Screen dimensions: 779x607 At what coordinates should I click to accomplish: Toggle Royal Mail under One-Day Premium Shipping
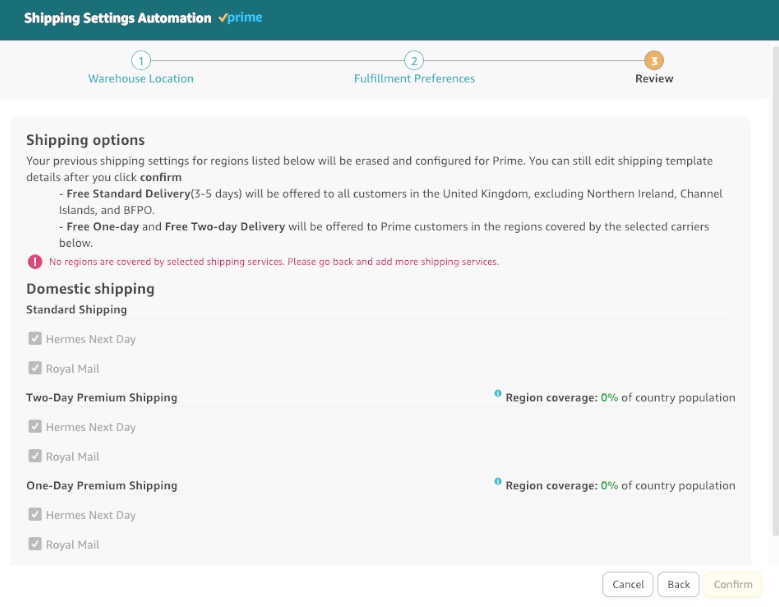35,544
